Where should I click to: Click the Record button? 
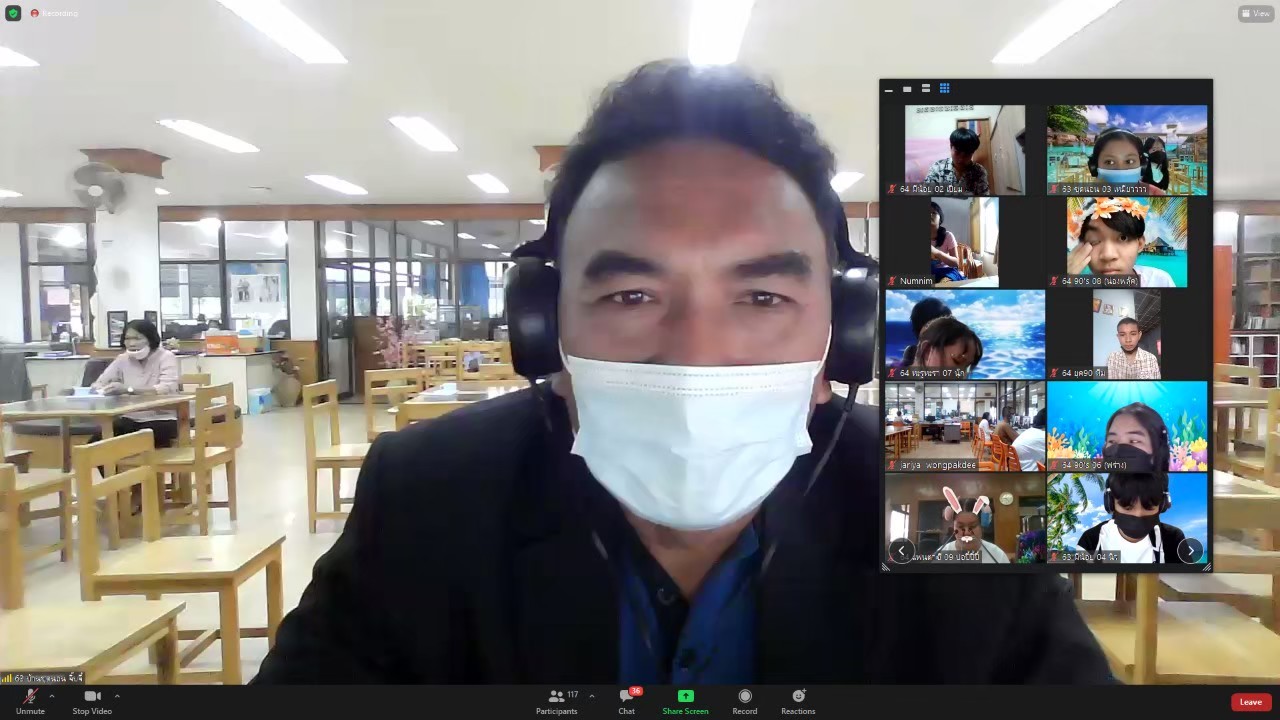[x=745, y=697]
